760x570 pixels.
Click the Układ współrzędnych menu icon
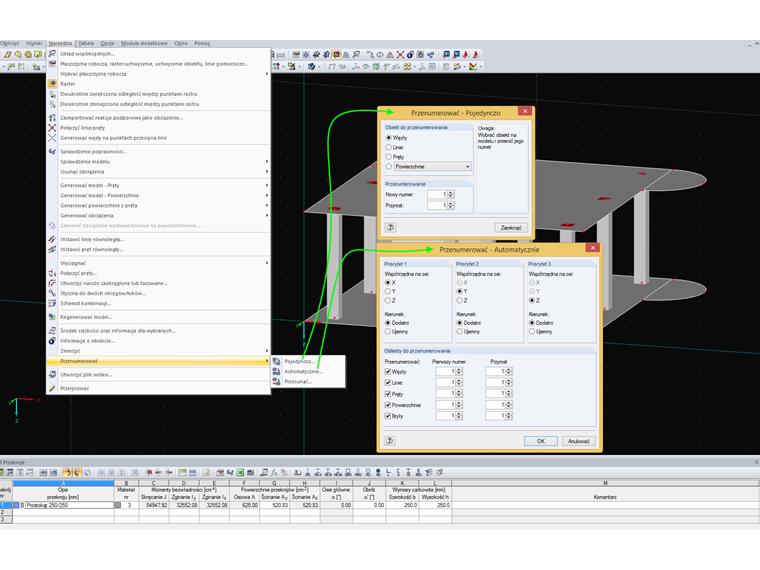tap(52, 54)
